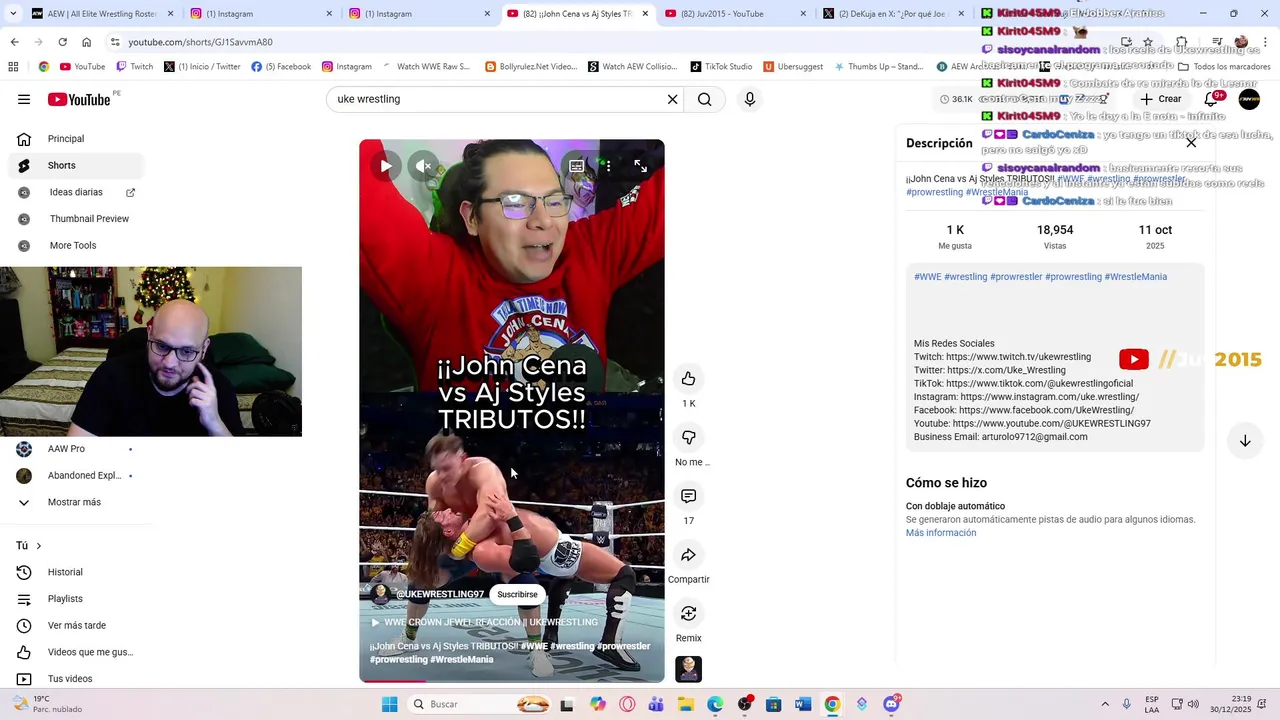The height and width of the screenshot is (720, 1280).
Task: Open Ideas diarias in sidebar
Action: click(x=76, y=192)
